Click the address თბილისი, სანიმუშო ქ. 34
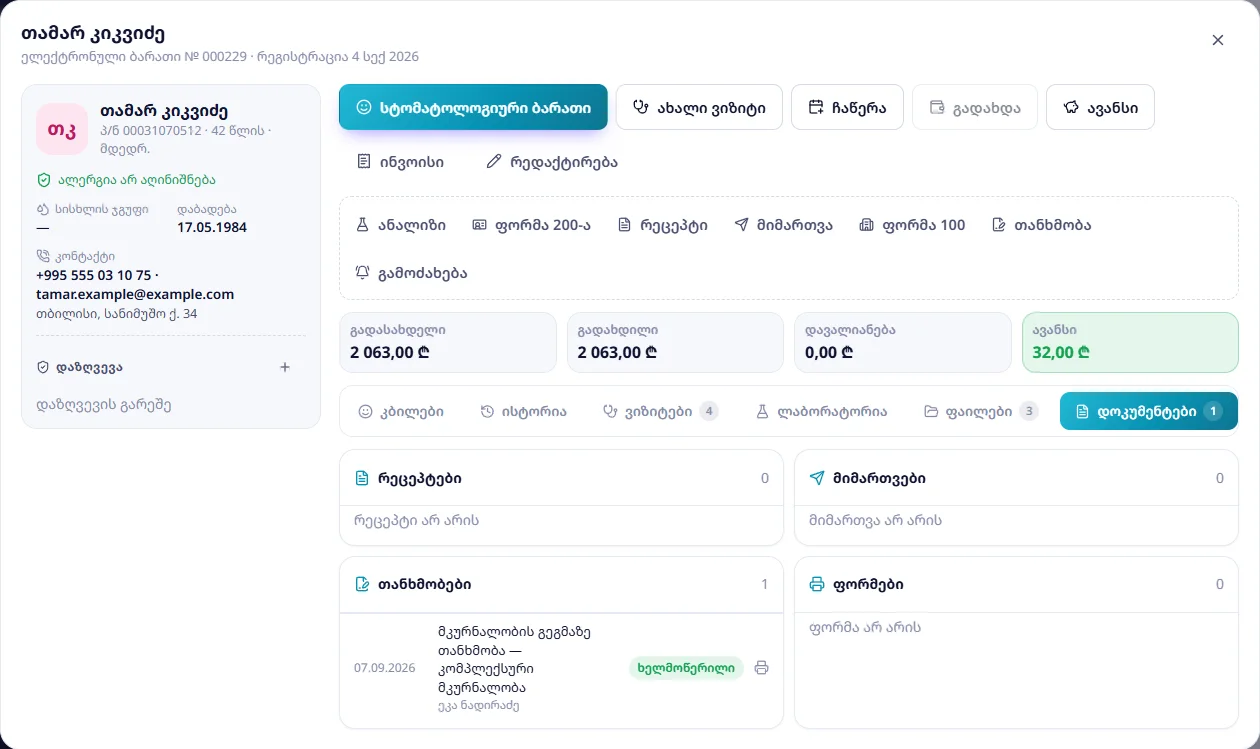 [x=116, y=314]
